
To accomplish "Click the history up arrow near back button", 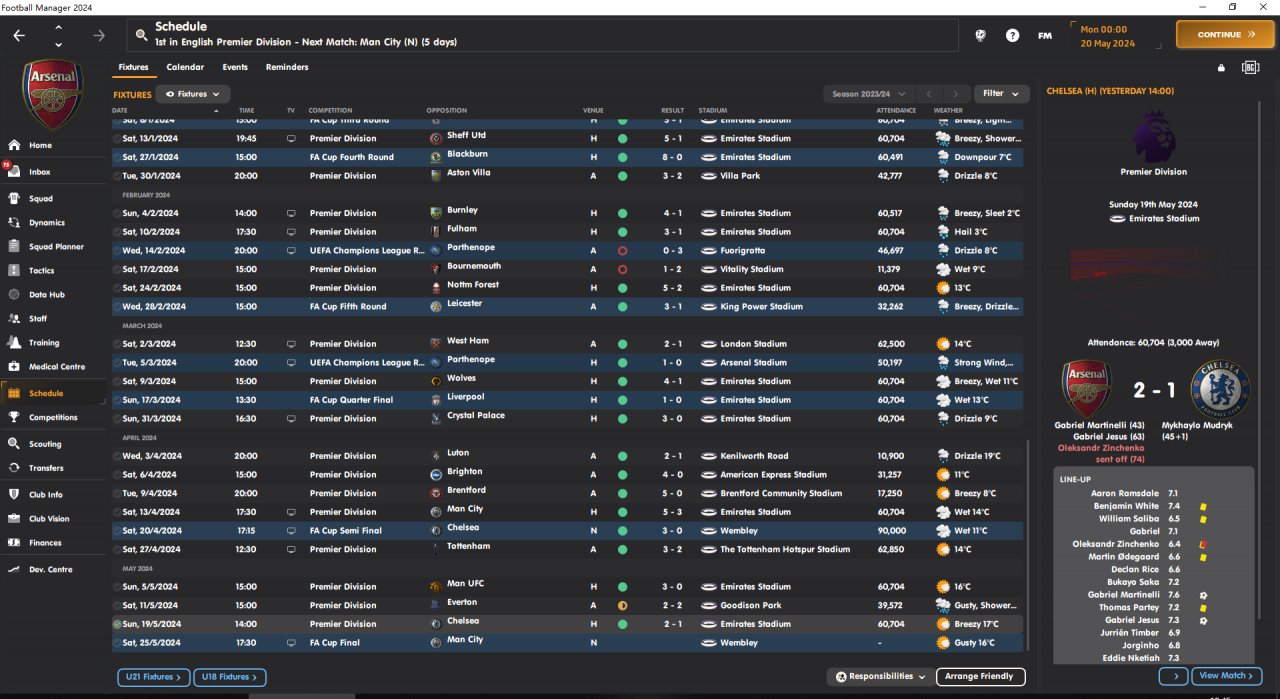I will [x=58, y=27].
